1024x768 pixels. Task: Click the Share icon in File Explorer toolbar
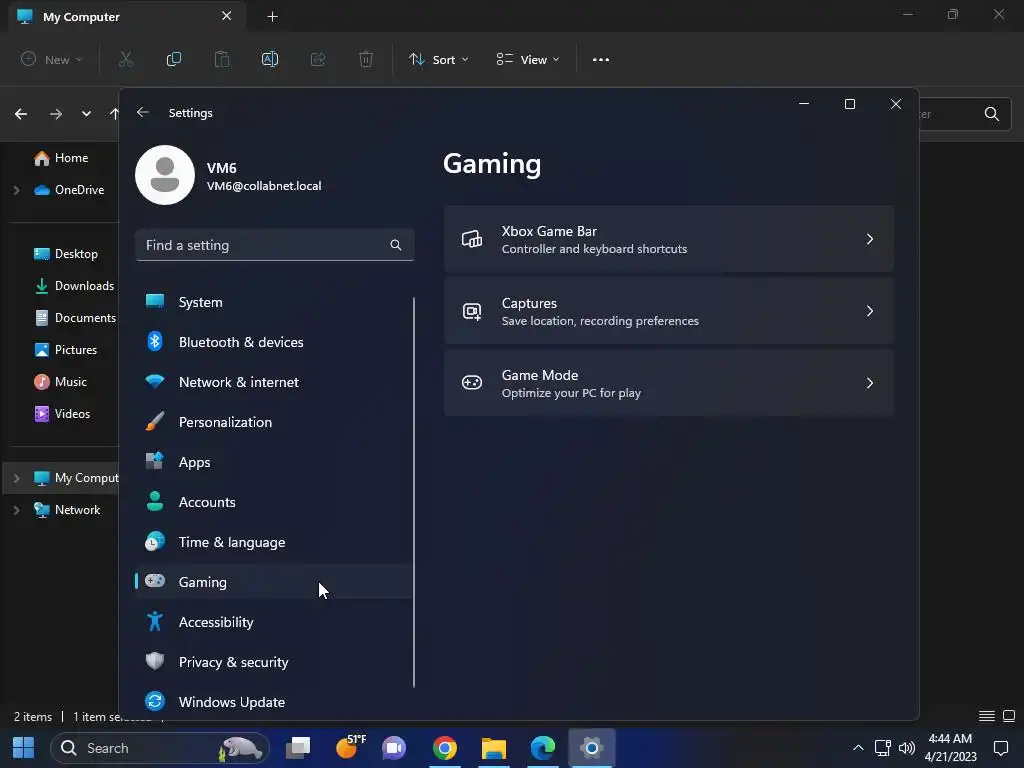[x=318, y=59]
